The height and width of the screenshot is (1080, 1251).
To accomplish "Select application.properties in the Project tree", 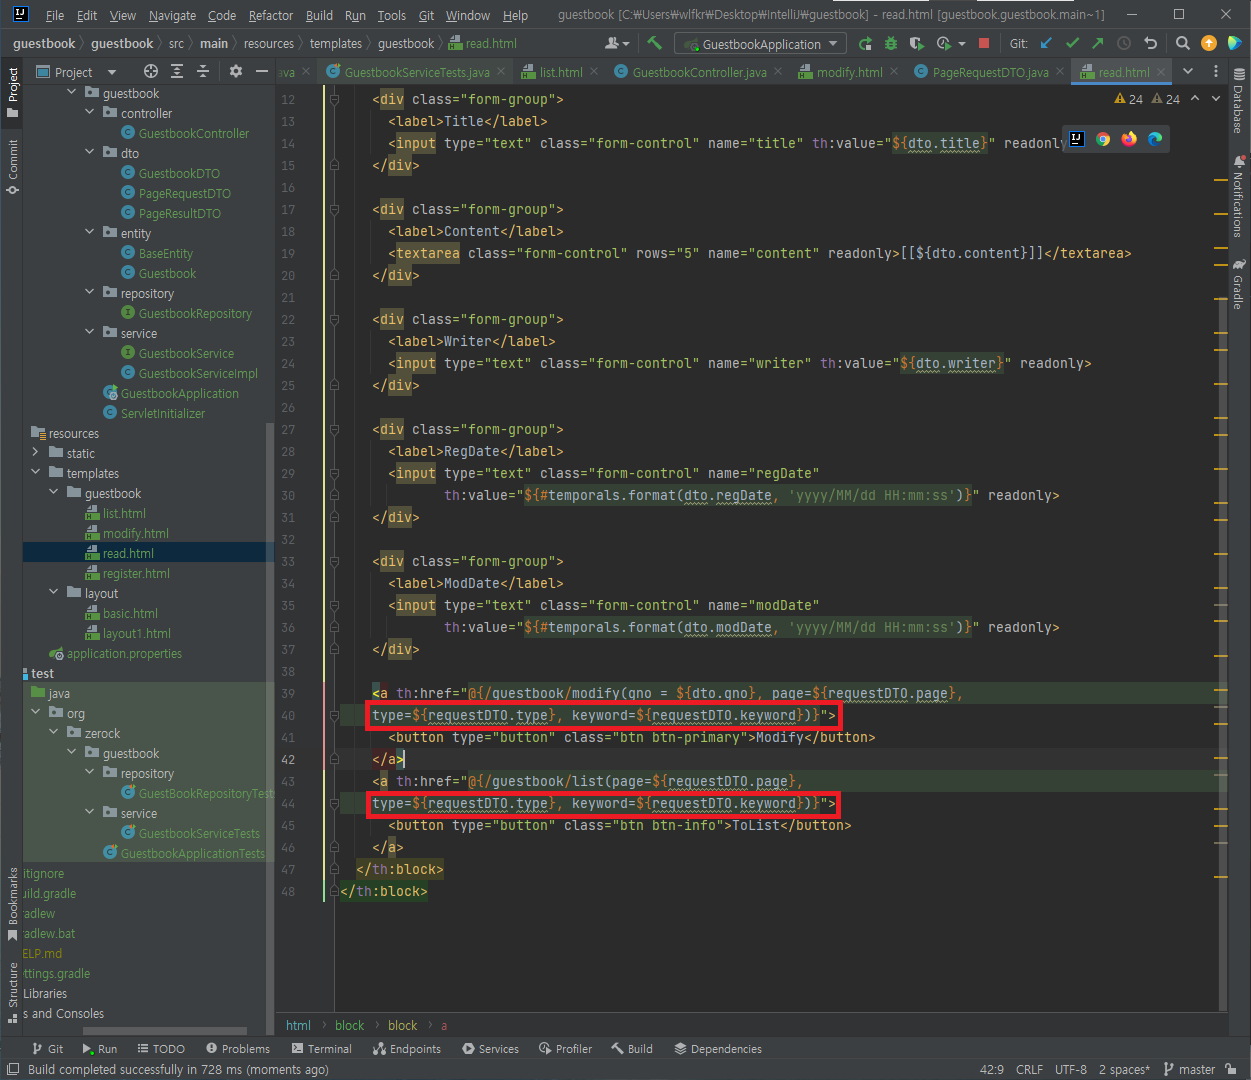I will [124, 653].
